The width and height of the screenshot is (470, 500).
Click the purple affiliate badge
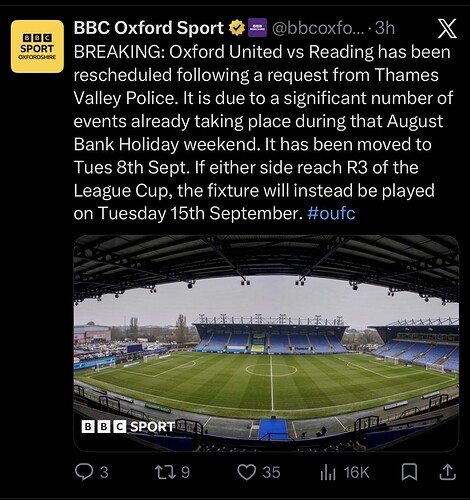point(258,27)
